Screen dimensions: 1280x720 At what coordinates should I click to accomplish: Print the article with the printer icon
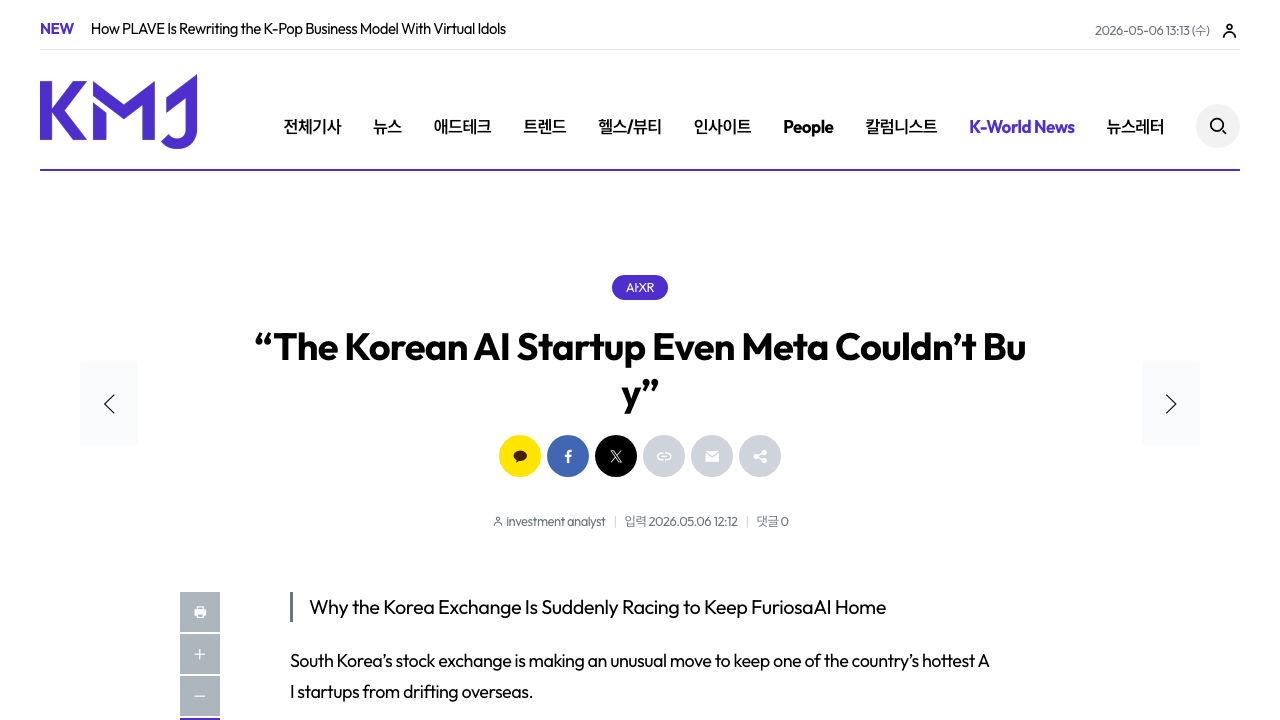pos(200,612)
